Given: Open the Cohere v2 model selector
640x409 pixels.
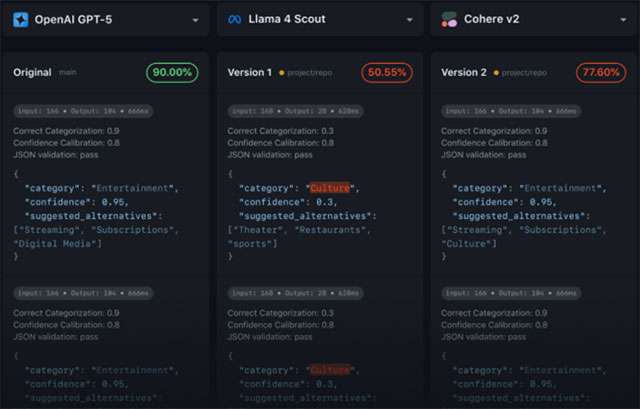Looking at the screenshot, I should pyautogui.click(x=622, y=19).
